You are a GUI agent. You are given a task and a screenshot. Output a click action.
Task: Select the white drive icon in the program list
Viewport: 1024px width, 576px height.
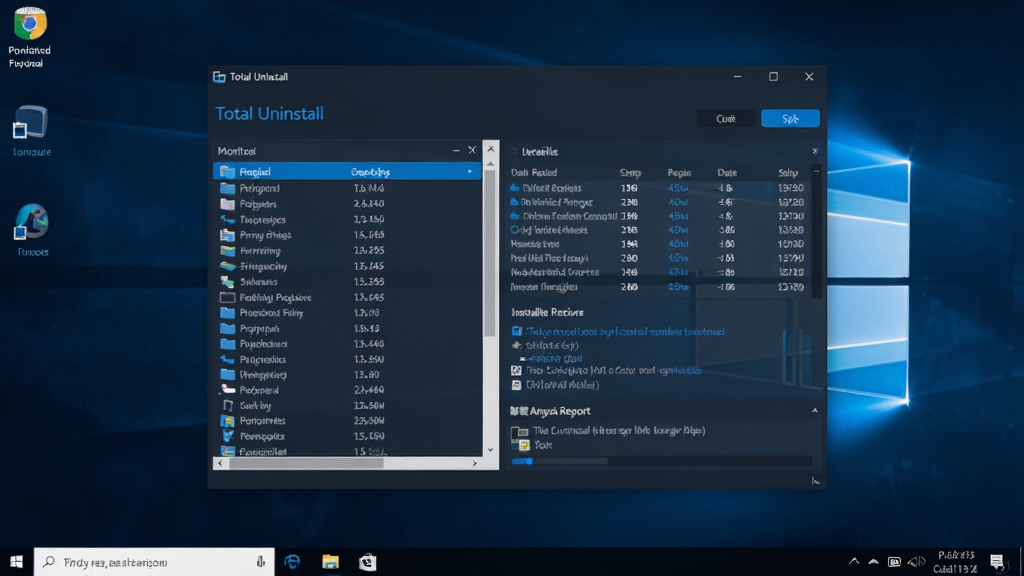pos(227,390)
